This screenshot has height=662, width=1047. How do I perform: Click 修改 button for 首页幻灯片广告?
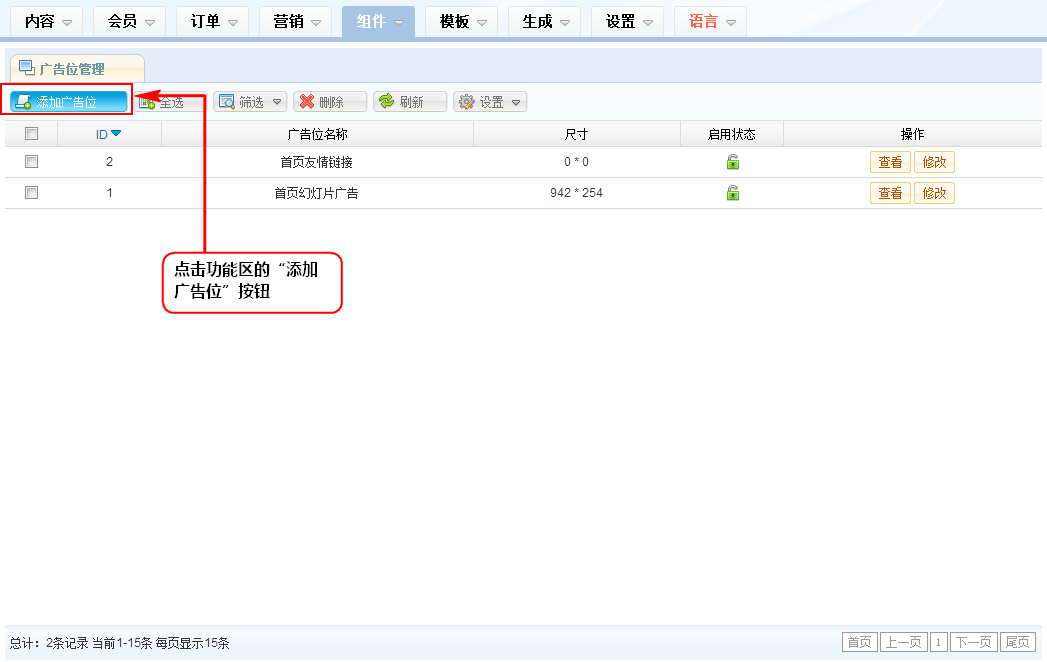(x=934, y=193)
